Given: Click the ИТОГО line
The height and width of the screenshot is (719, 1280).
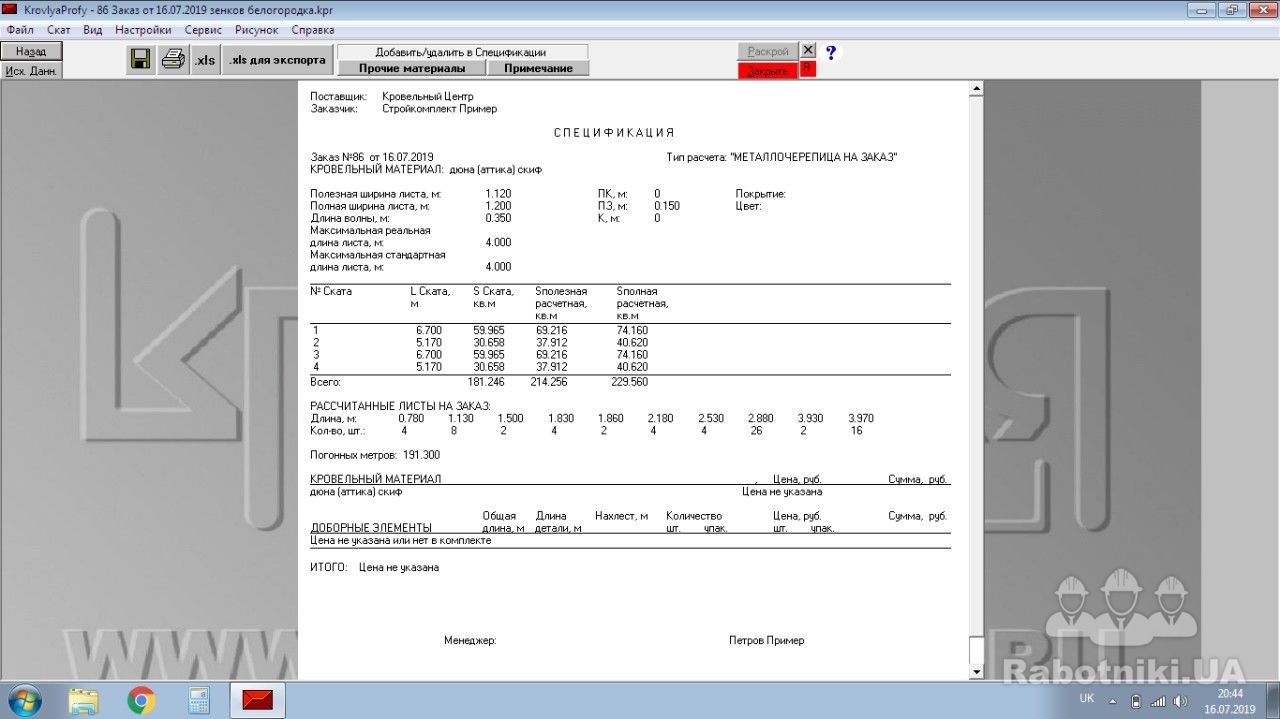Looking at the screenshot, I should coord(375,567).
